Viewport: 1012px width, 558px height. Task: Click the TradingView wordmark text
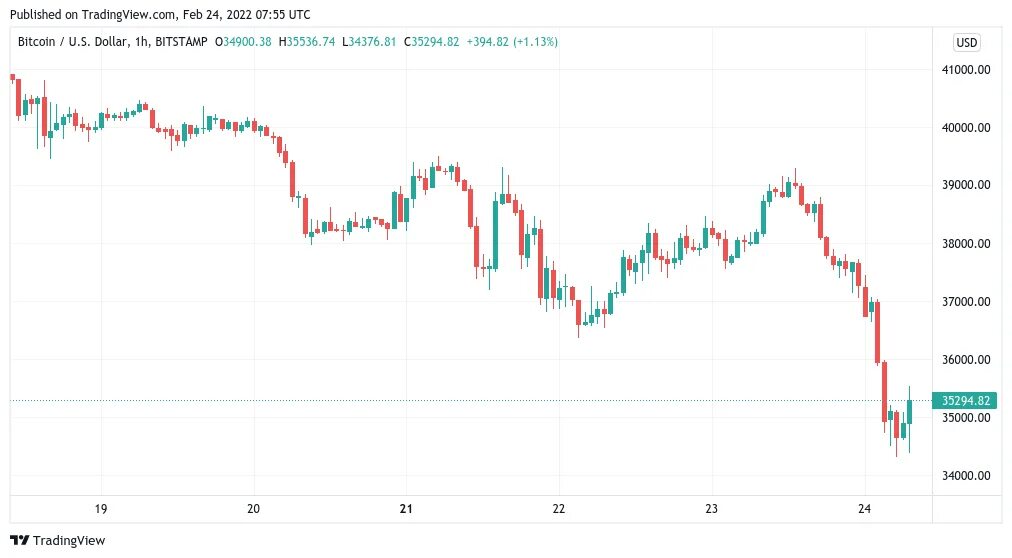click(x=69, y=541)
